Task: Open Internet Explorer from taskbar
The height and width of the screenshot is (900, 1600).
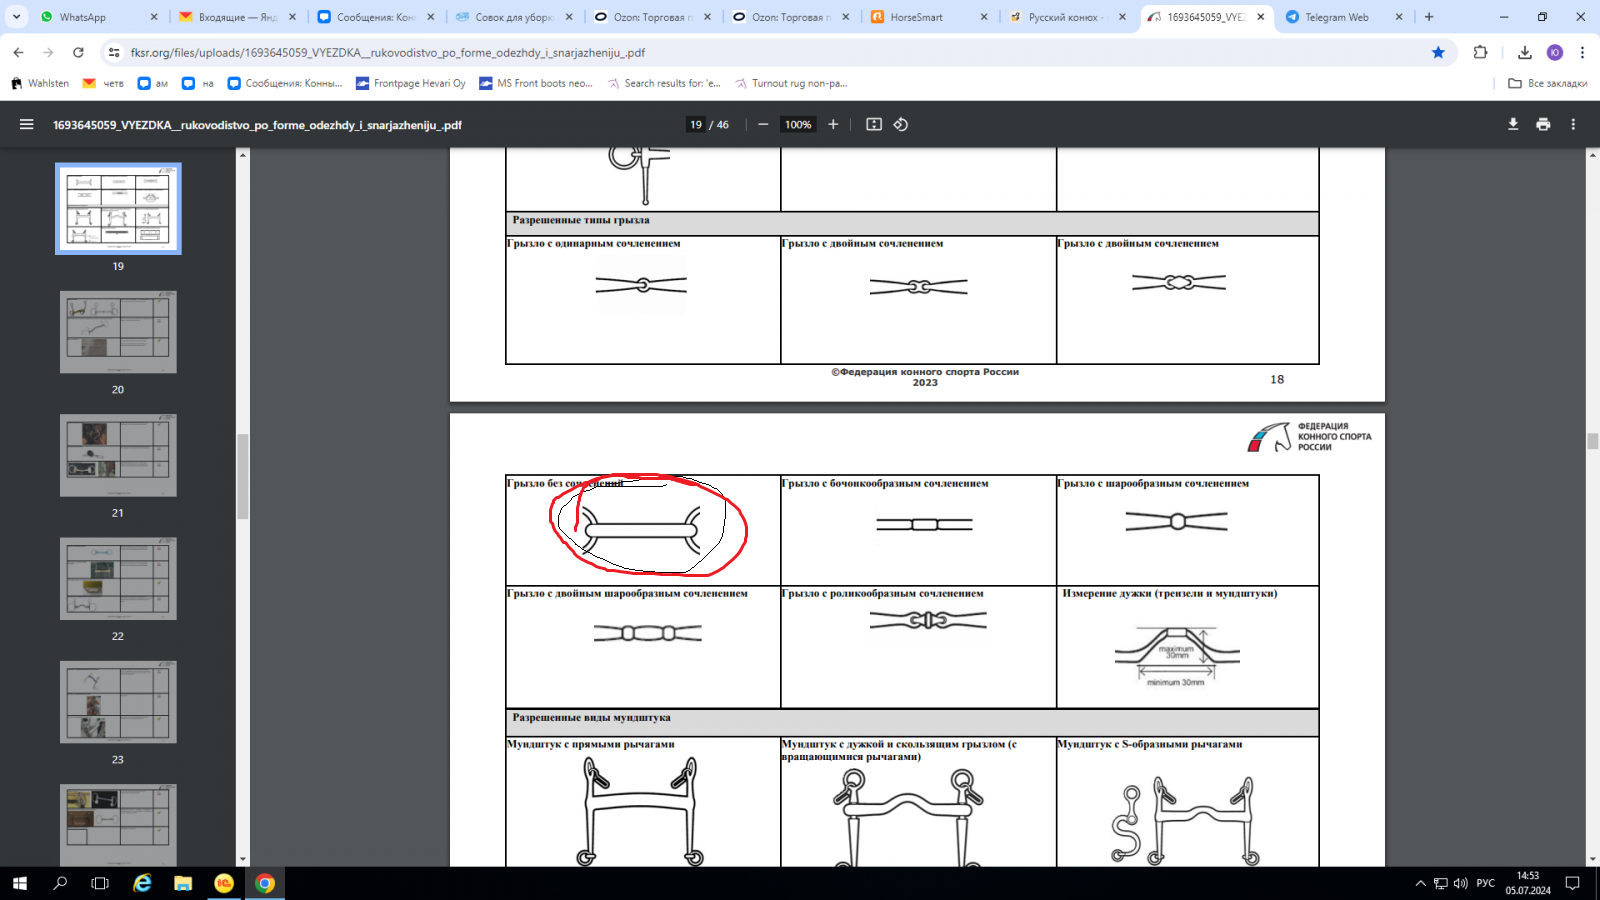Action: (142, 883)
